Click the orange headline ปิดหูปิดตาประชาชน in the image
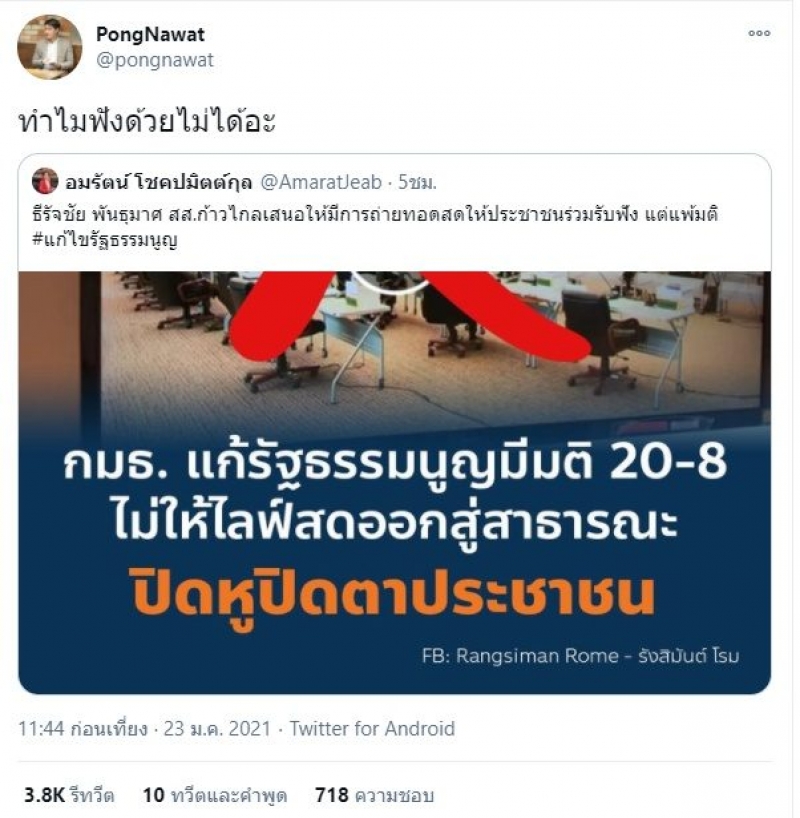This screenshot has height=818, width=800. point(391,596)
